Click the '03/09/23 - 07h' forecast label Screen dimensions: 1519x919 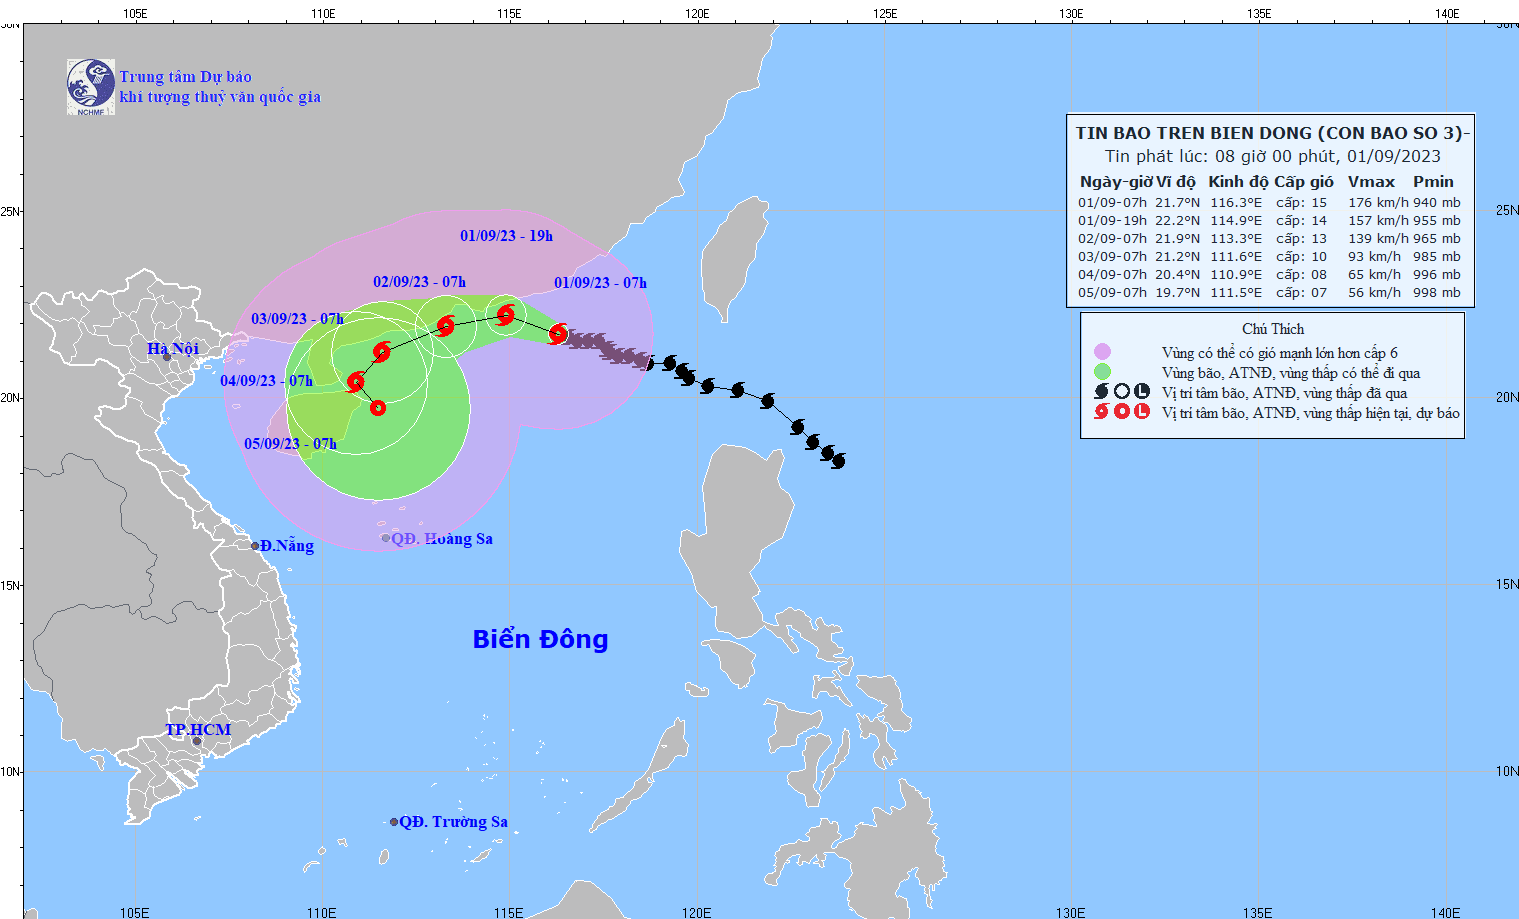(x=297, y=319)
